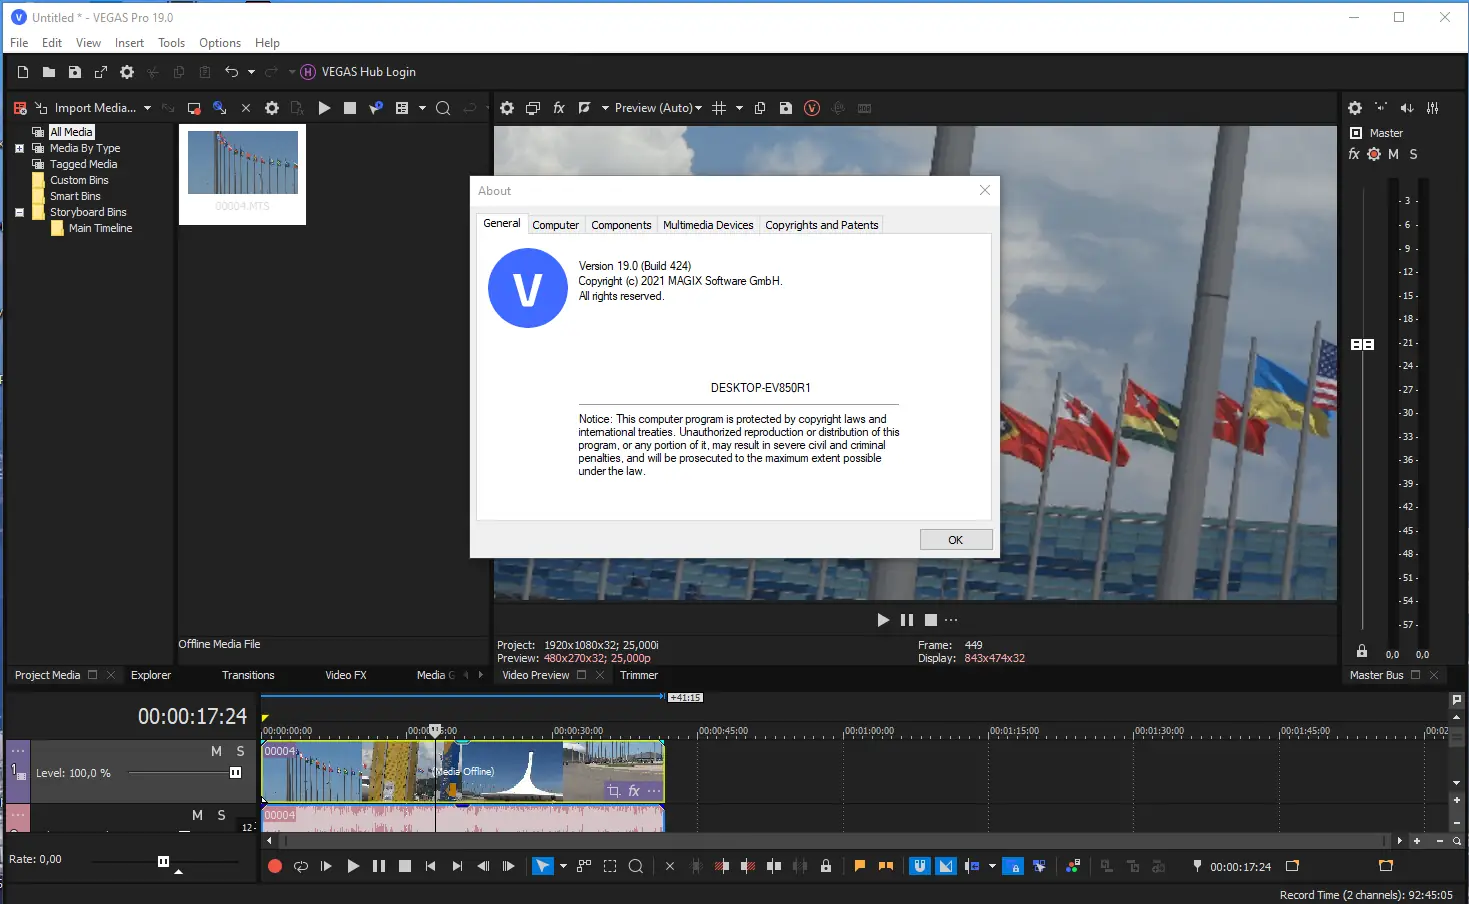Open the Preview (Auto) quality dropdown
Viewport: 1469px width, 904px height.
(x=657, y=107)
